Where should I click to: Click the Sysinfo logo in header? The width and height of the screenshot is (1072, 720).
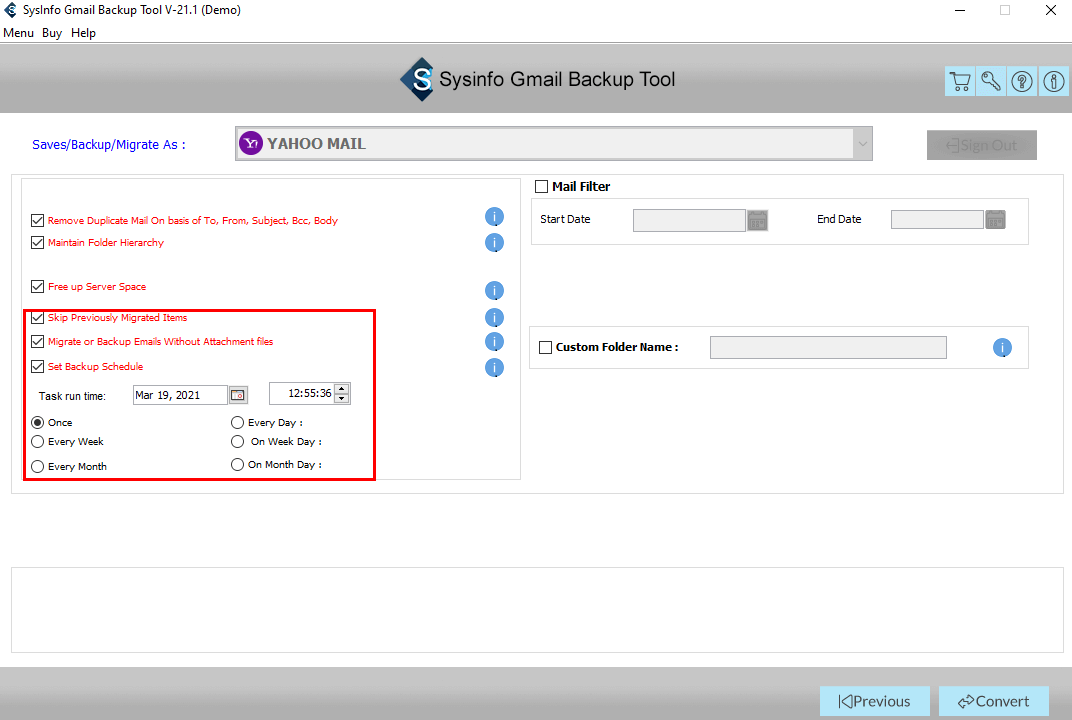pos(418,79)
